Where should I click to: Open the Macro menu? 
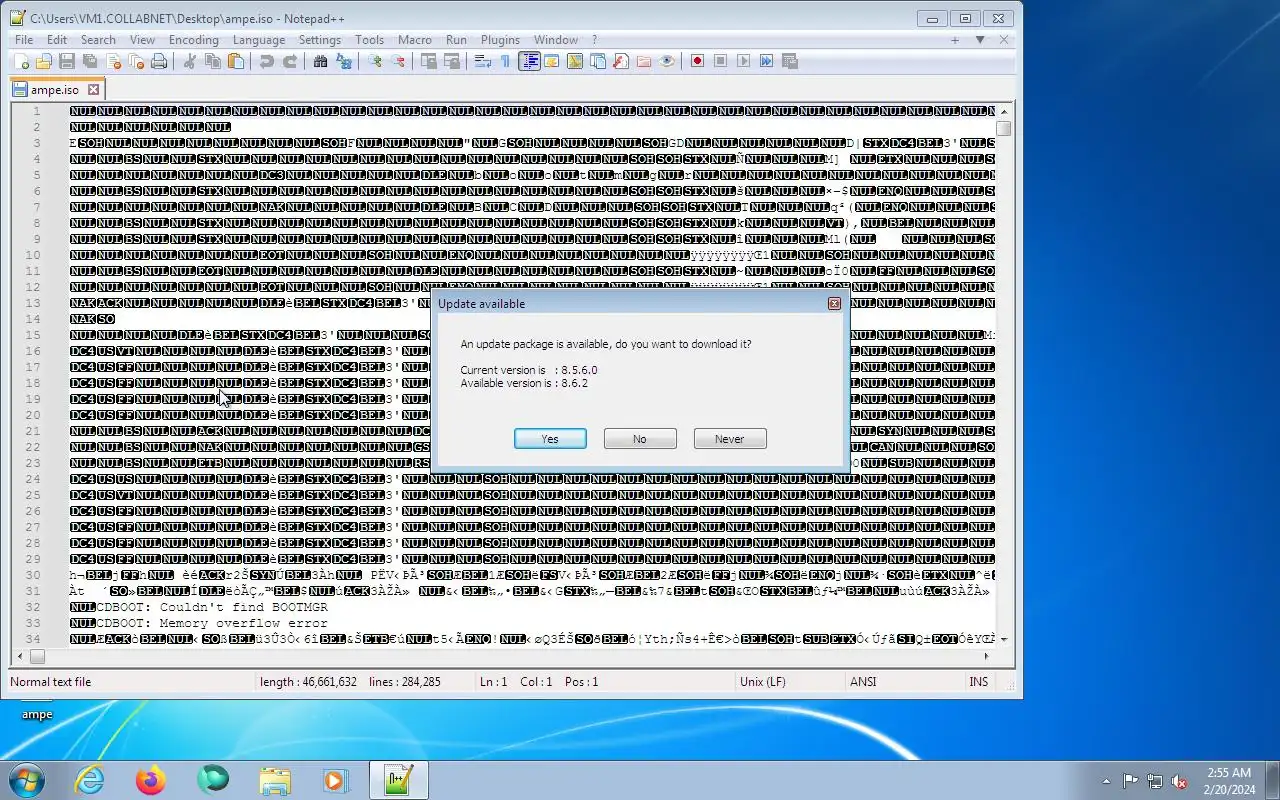(415, 40)
